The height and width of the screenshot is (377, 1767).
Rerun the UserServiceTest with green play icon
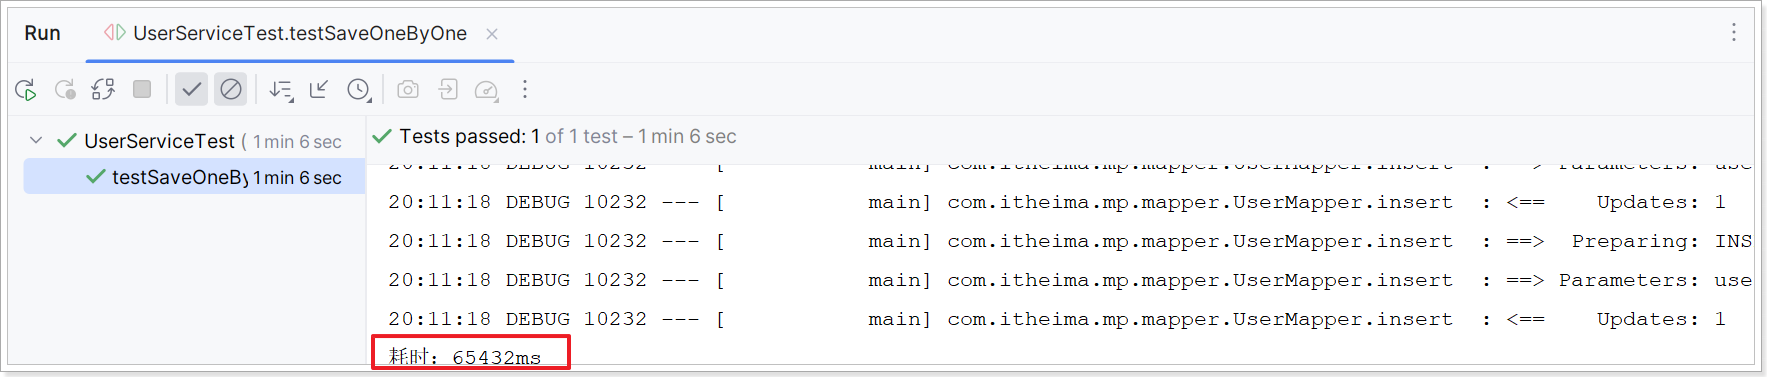(x=26, y=90)
